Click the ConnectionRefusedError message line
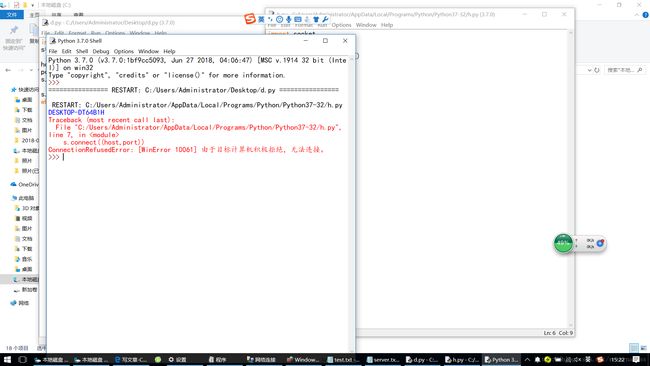Screen dimensions: 650x366 coord(186,150)
